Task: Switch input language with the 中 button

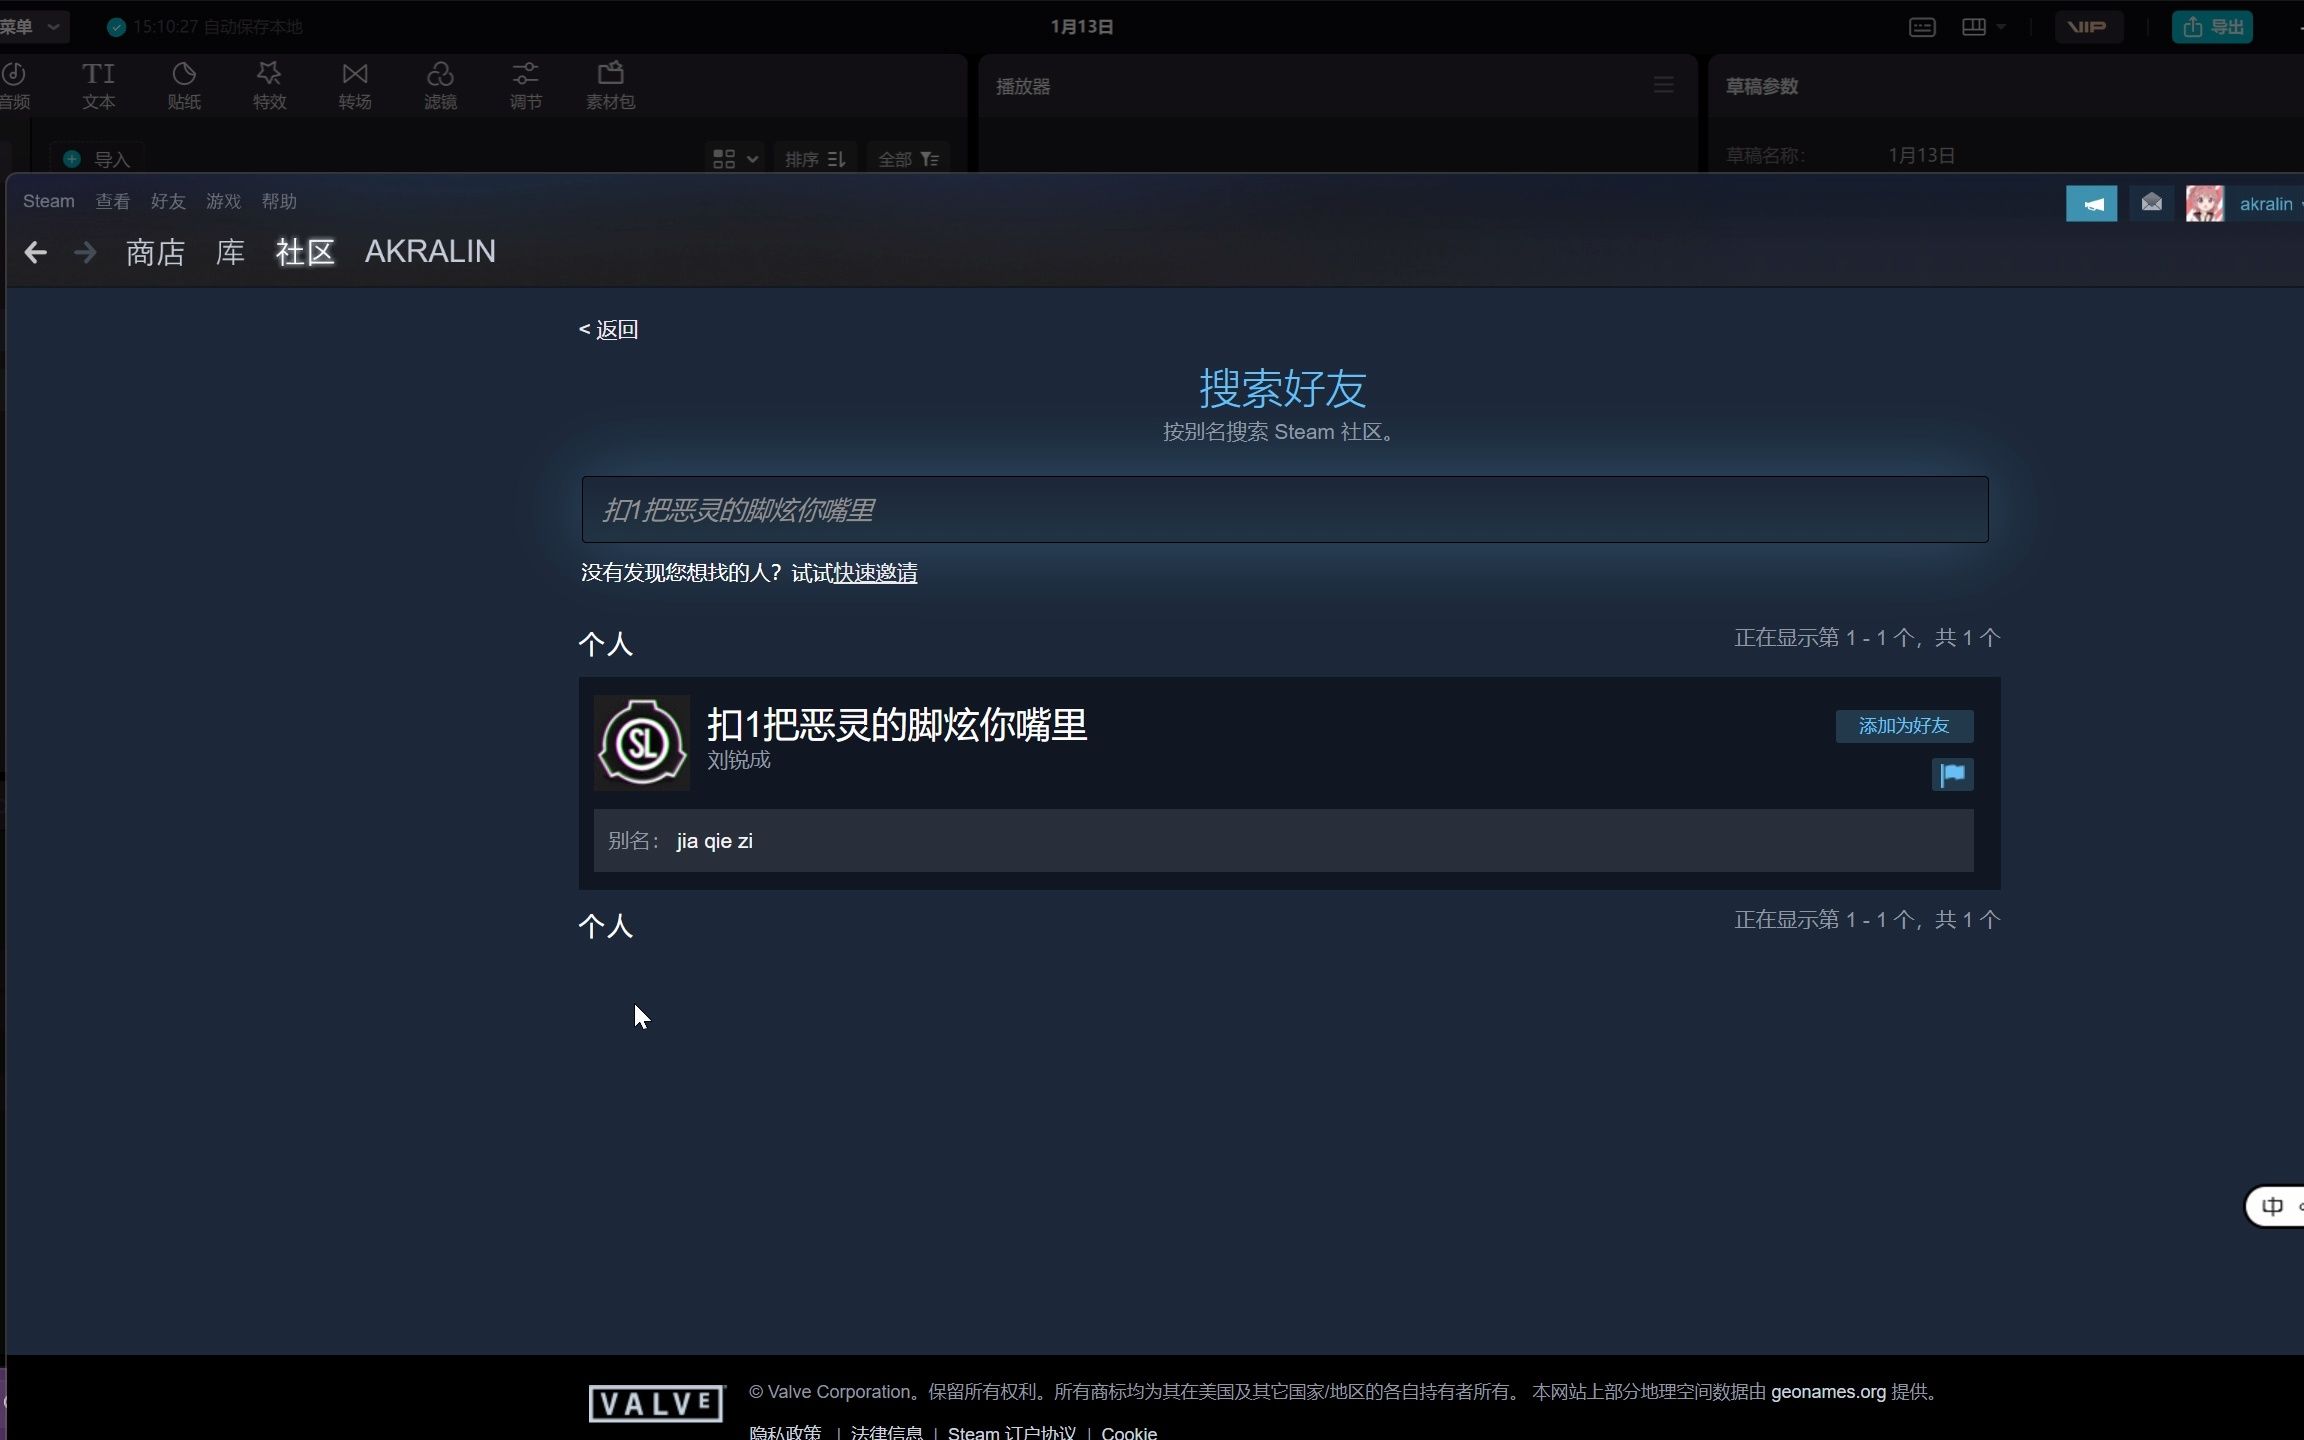Action: click(2272, 1206)
